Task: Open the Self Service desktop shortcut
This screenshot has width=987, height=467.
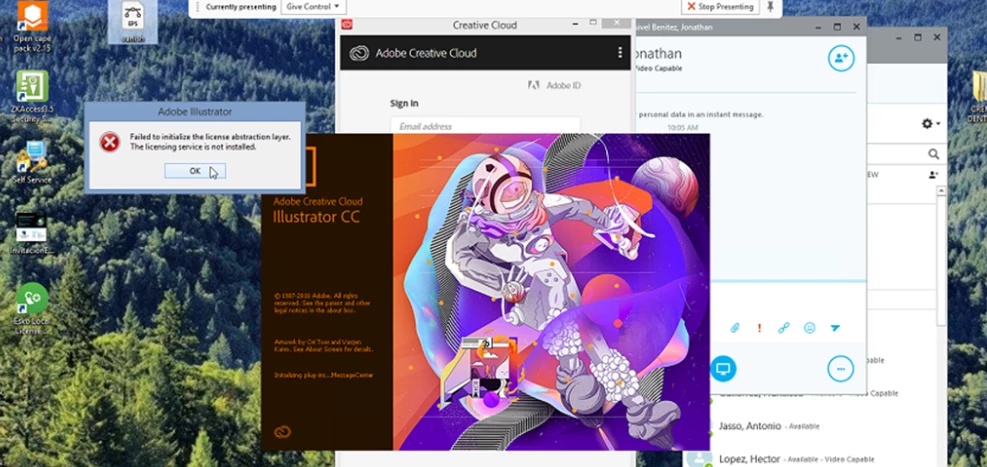Action: coord(32,163)
